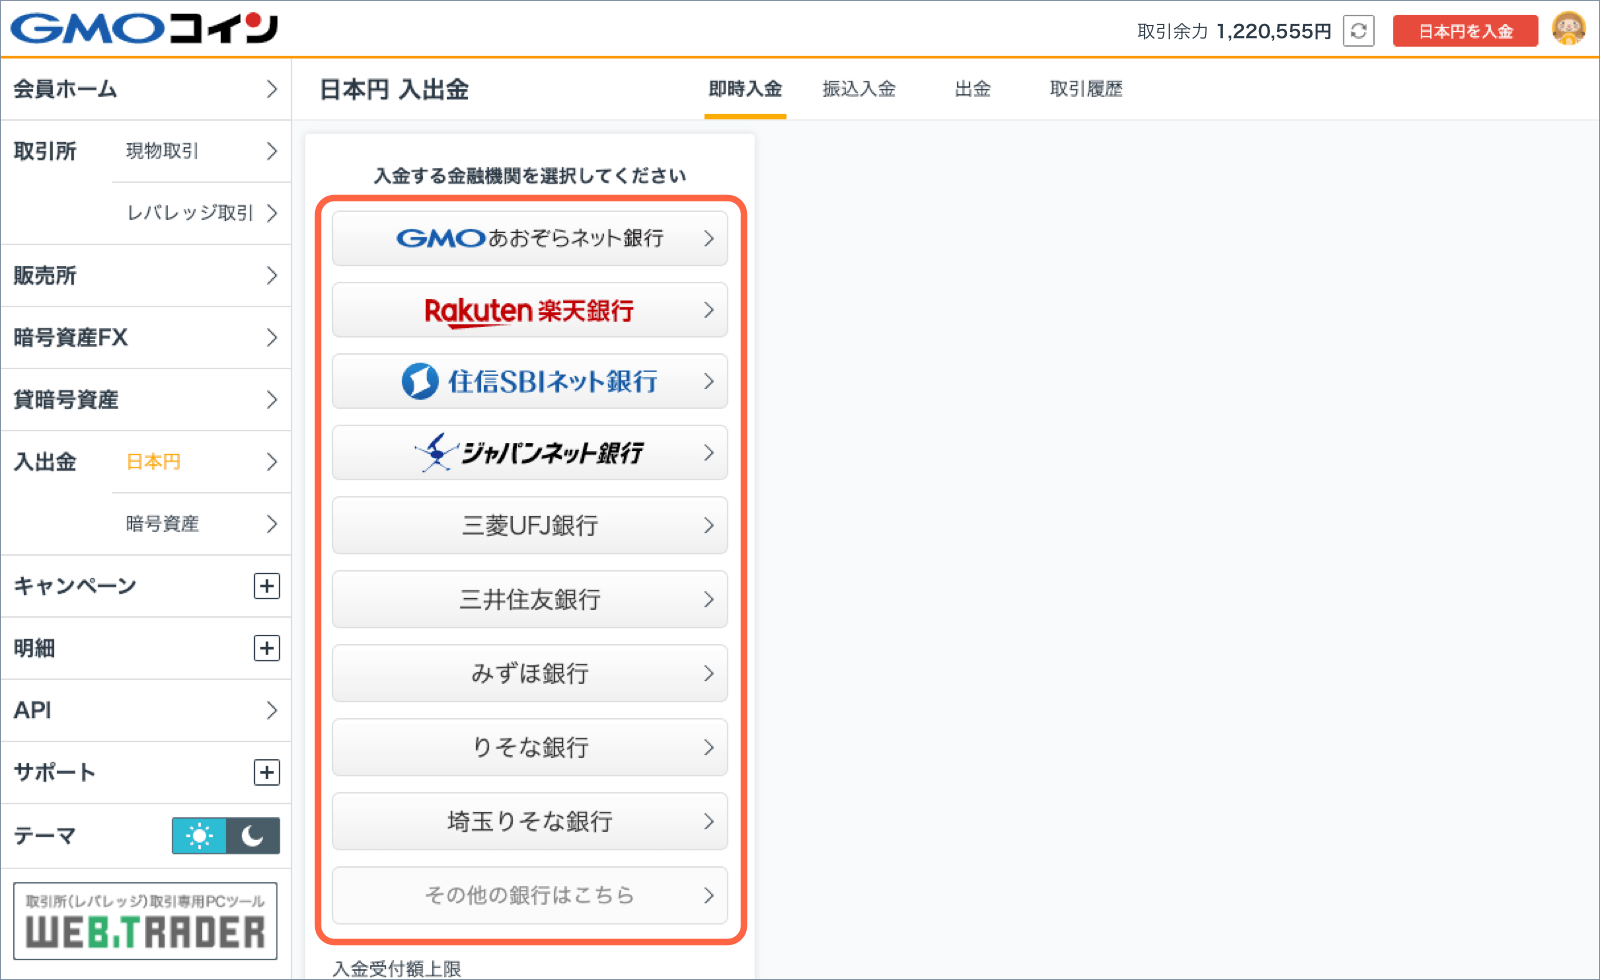The width and height of the screenshot is (1600, 980).
Task: Select 日本円 under 入出金
Action: coord(201,461)
